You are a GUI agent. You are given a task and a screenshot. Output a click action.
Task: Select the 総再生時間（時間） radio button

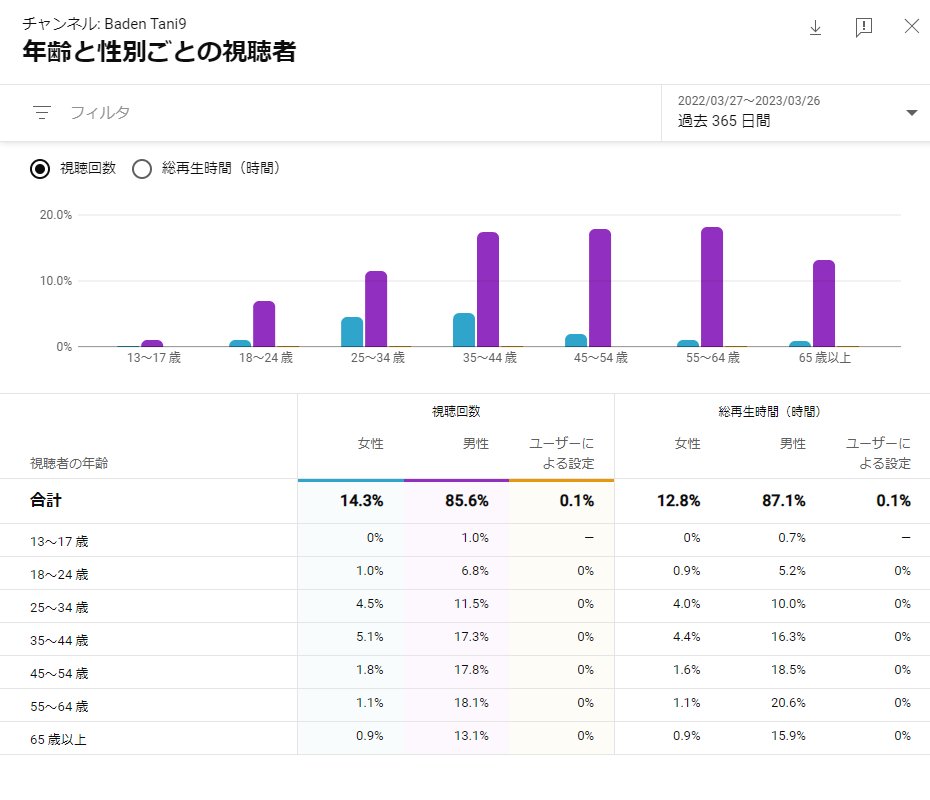click(x=142, y=169)
